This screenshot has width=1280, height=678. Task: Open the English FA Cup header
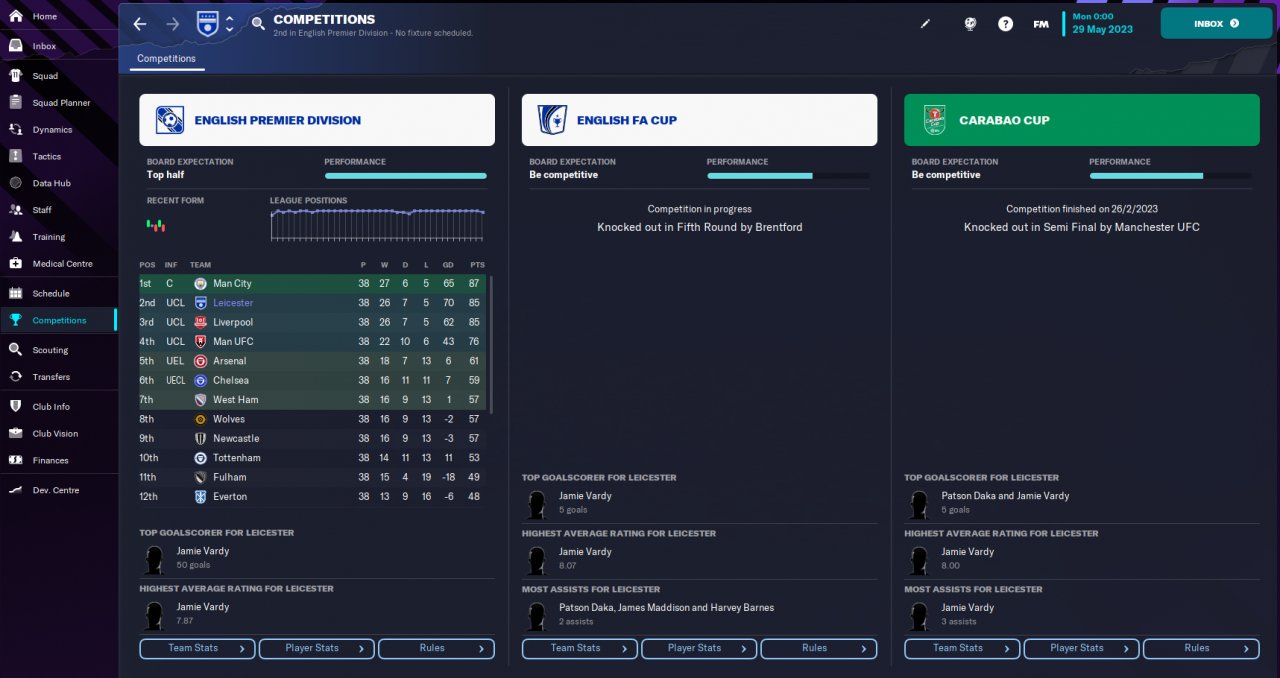pos(699,120)
